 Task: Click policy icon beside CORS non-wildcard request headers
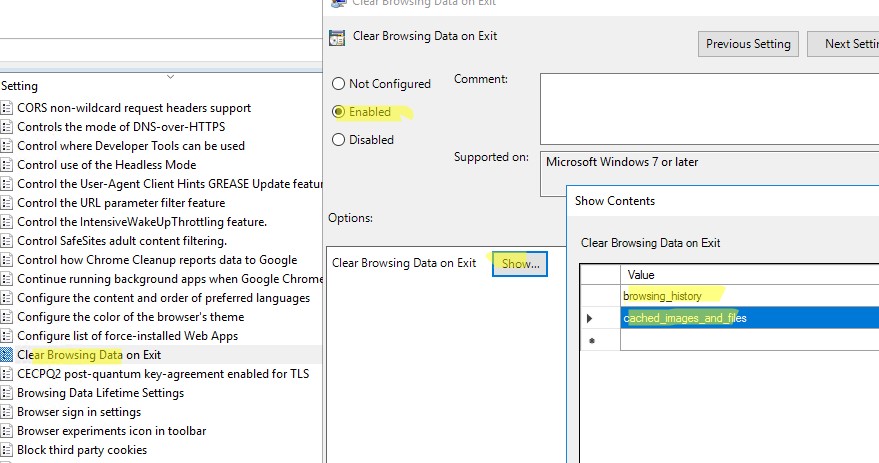click(6, 108)
